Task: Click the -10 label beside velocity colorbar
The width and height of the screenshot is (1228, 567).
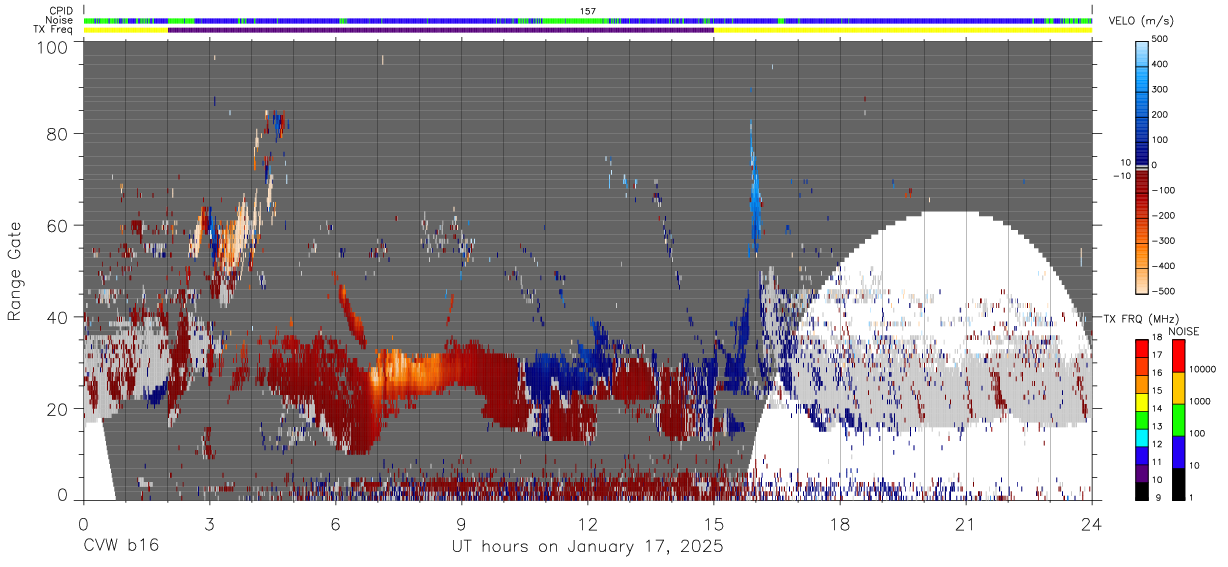Action: click(1122, 176)
